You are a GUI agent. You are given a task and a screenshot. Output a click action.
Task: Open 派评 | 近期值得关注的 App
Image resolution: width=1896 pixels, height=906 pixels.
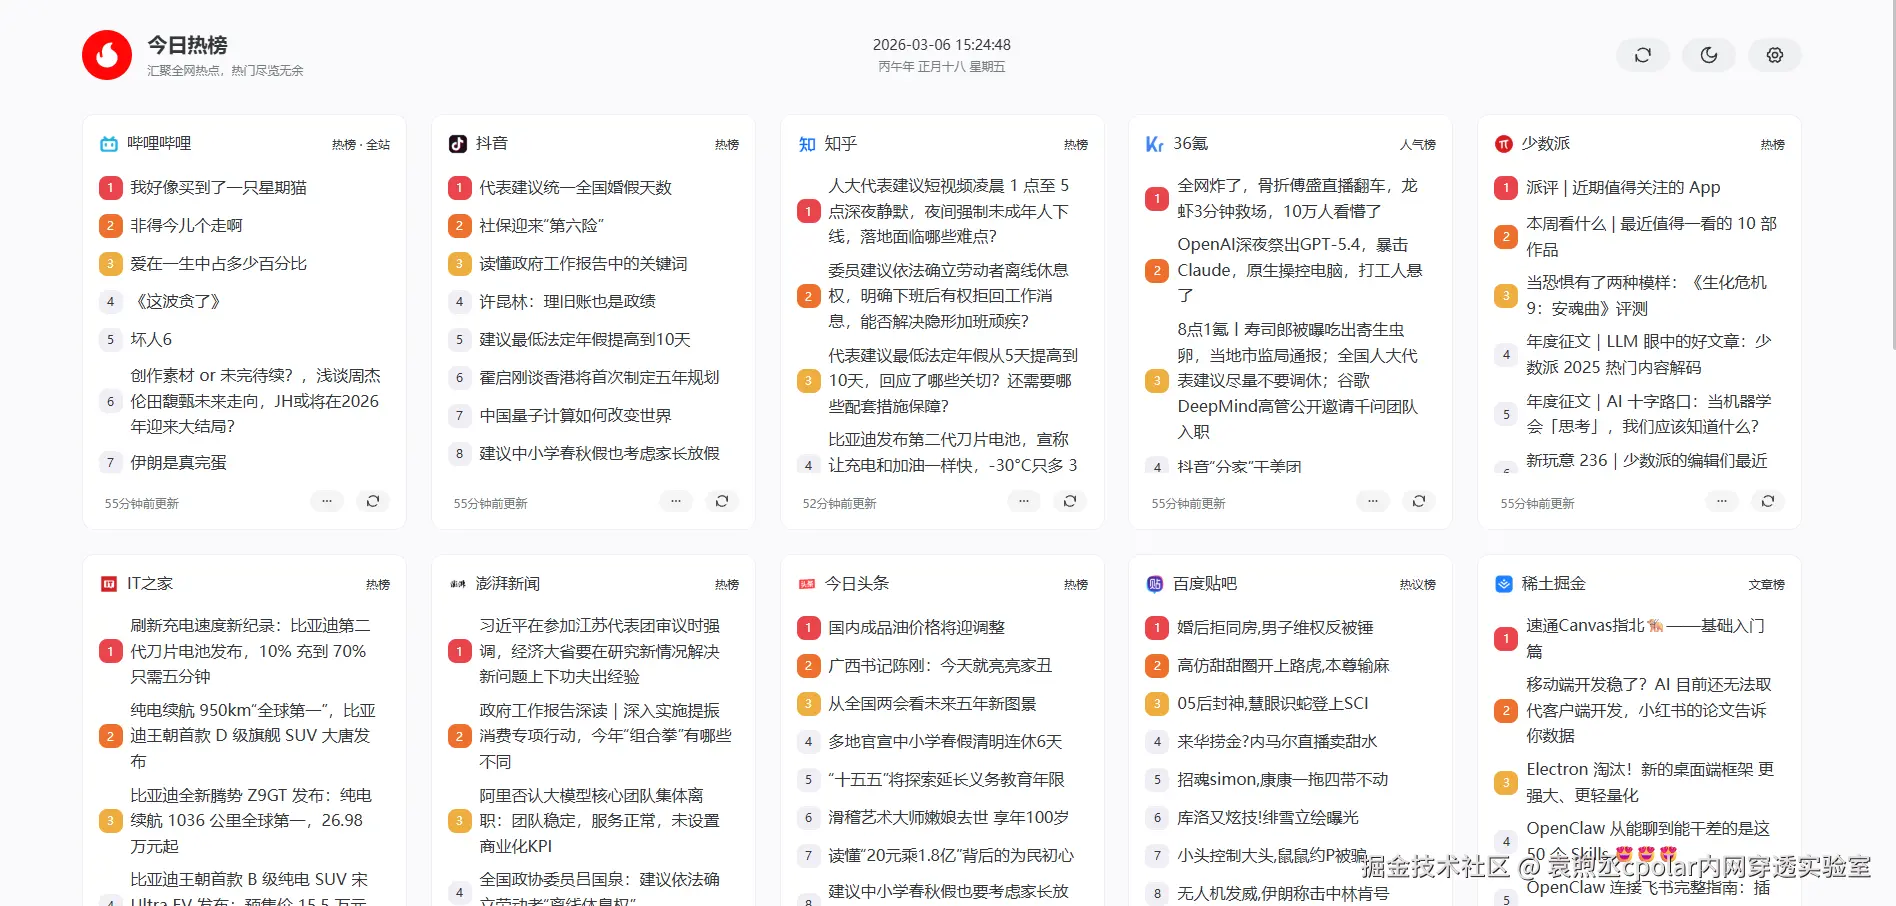click(x=1623, y=188)
